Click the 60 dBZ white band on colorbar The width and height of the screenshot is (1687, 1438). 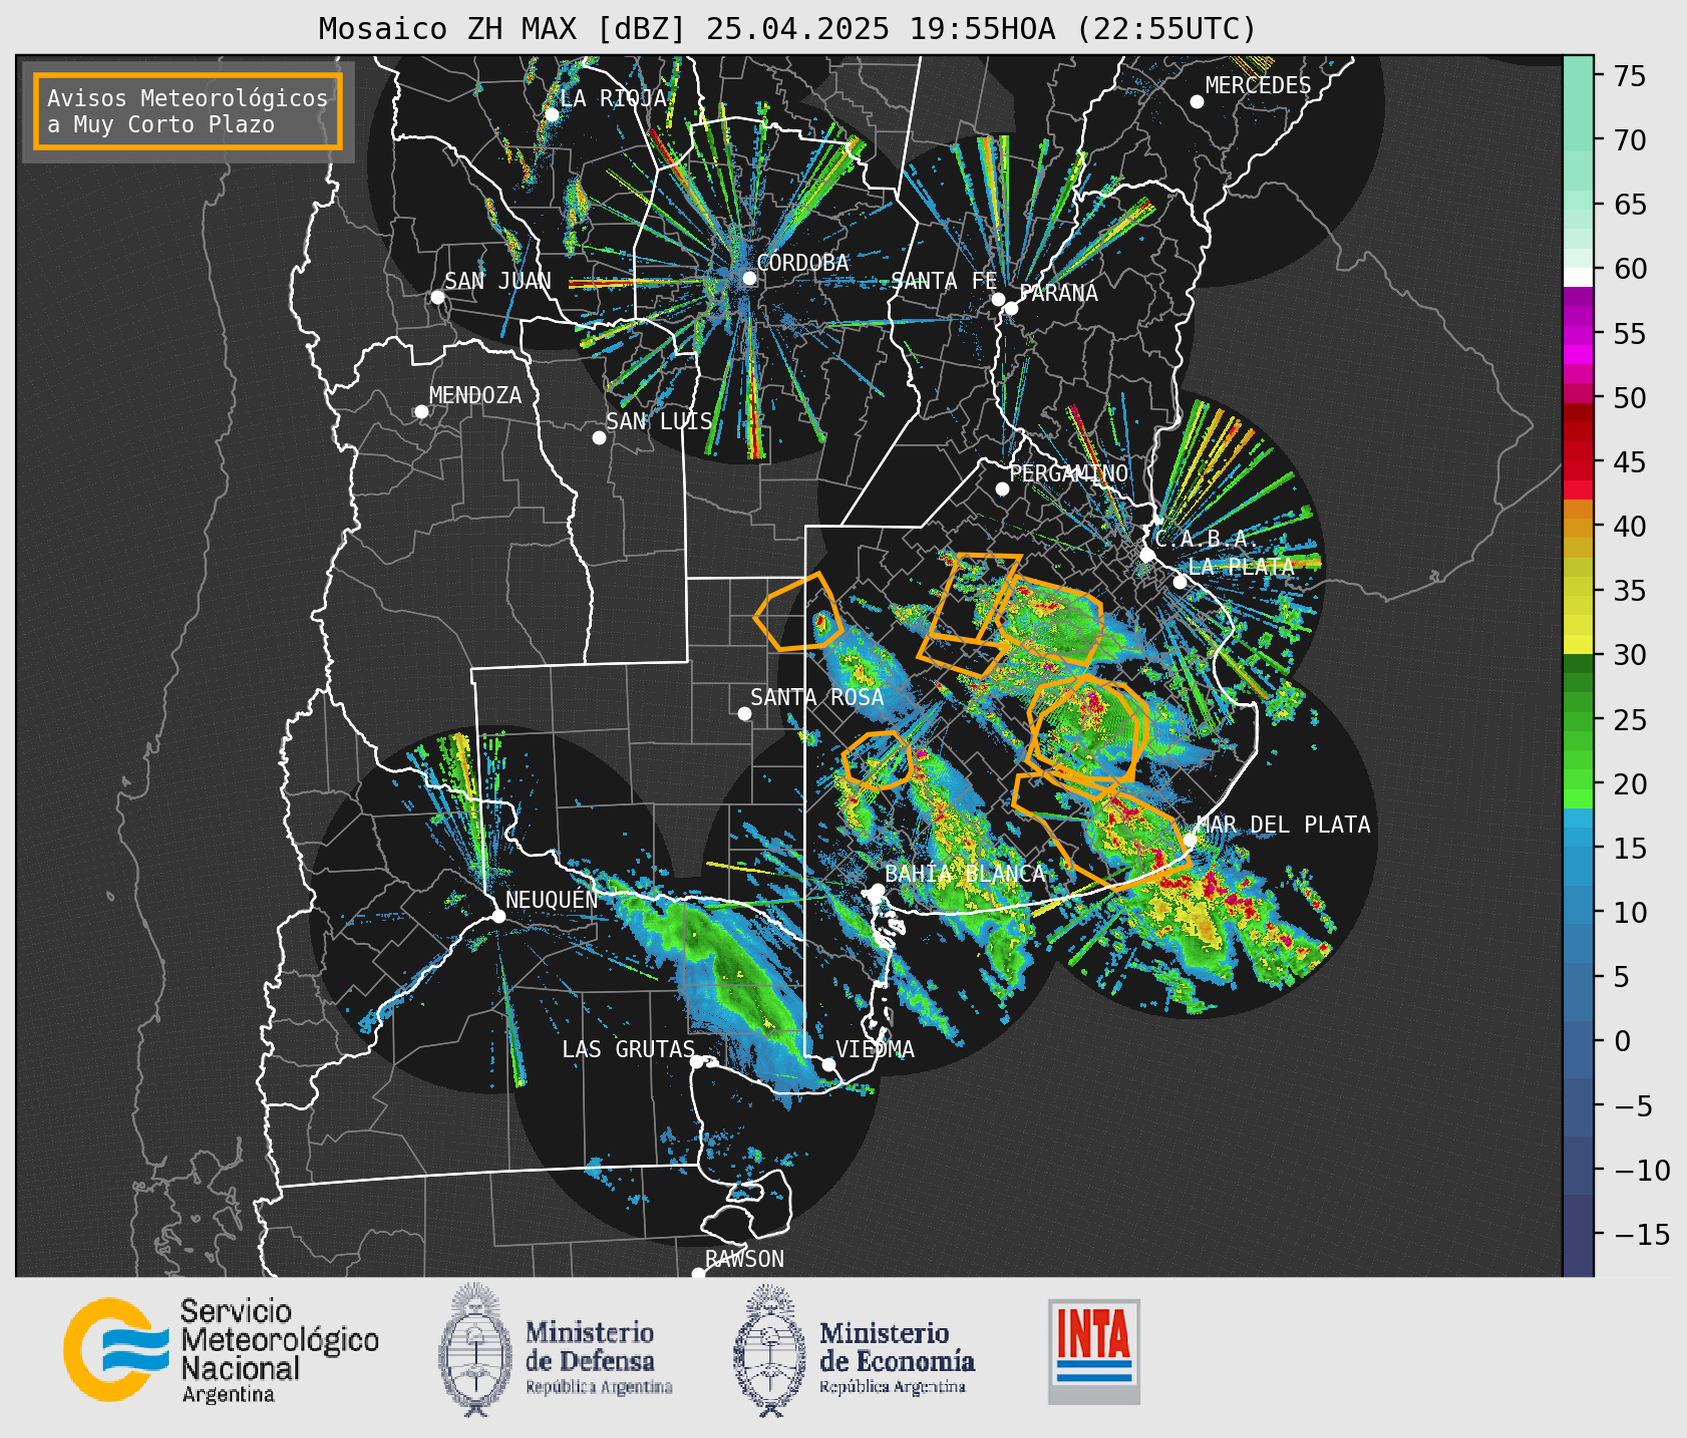coord(1578,276)
